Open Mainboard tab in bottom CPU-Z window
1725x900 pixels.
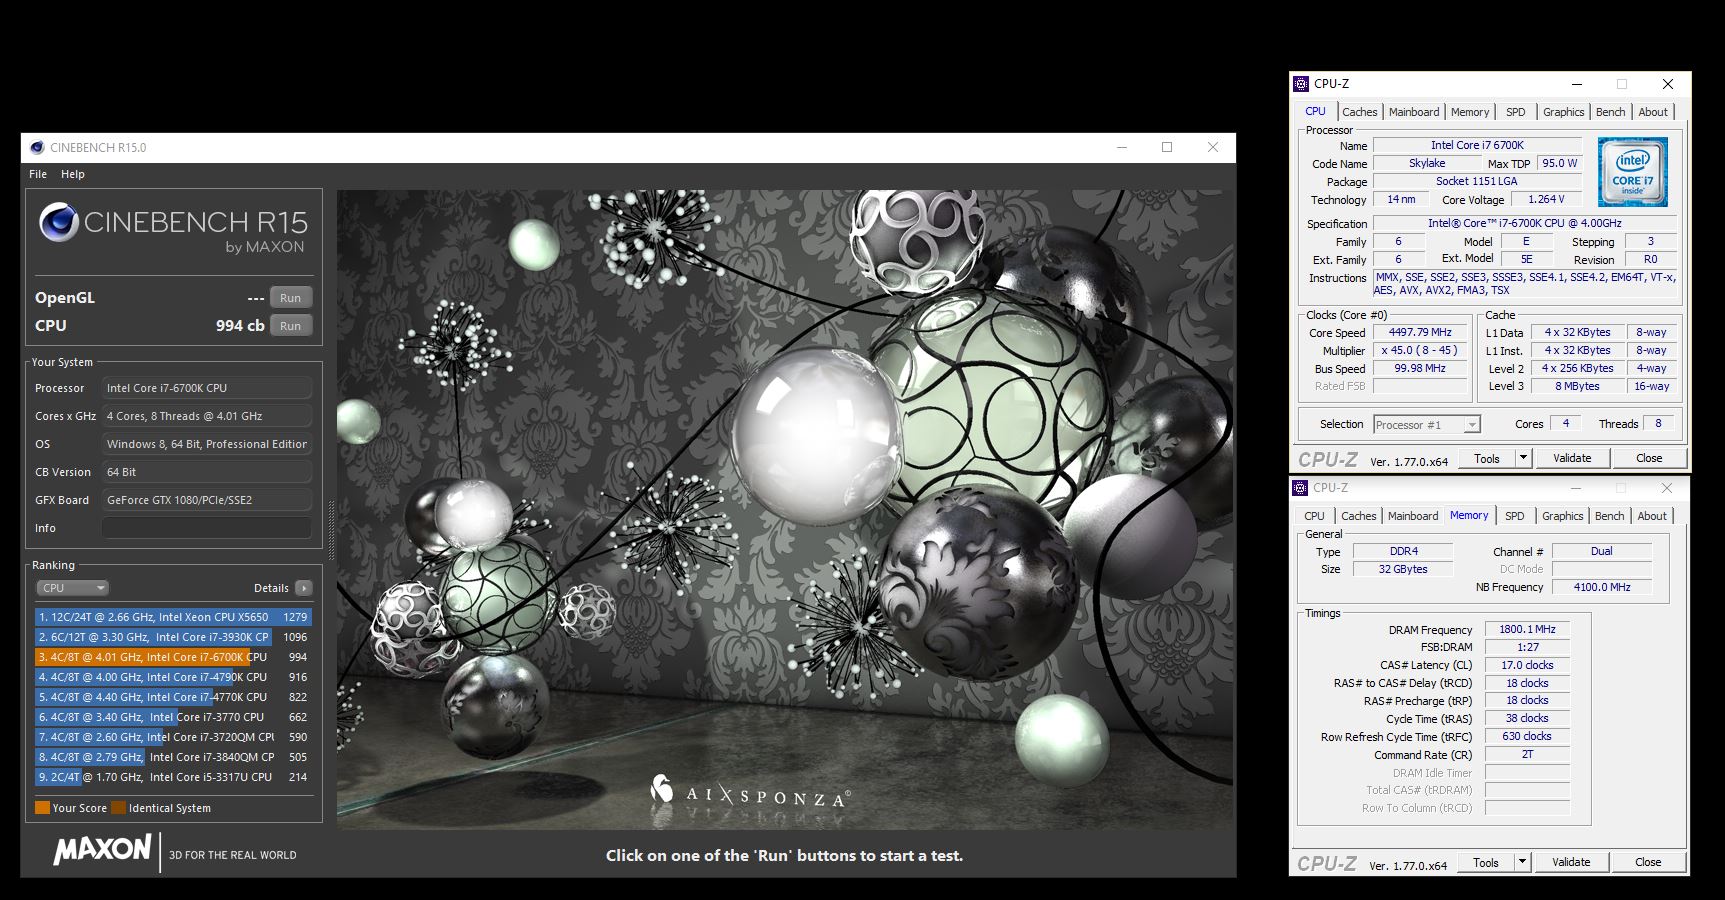[x=1413, y=516]
